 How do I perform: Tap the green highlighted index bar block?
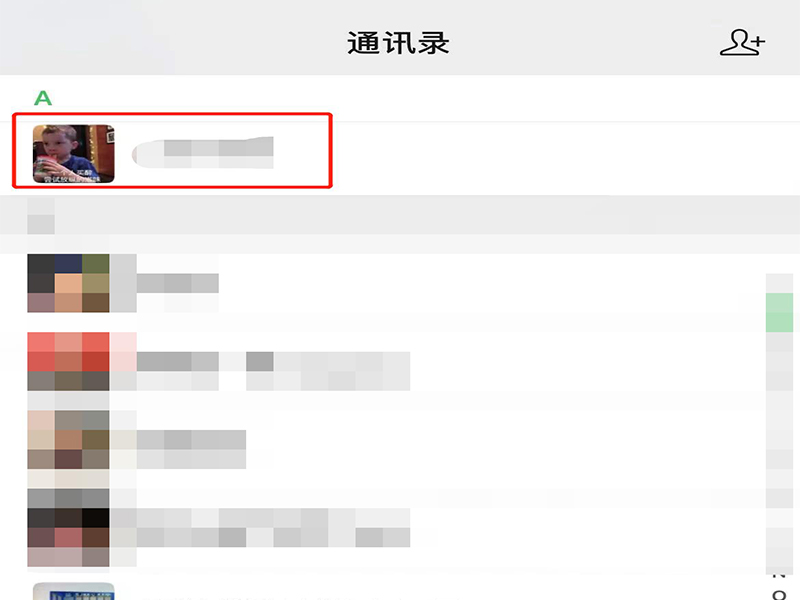(779, 312)
